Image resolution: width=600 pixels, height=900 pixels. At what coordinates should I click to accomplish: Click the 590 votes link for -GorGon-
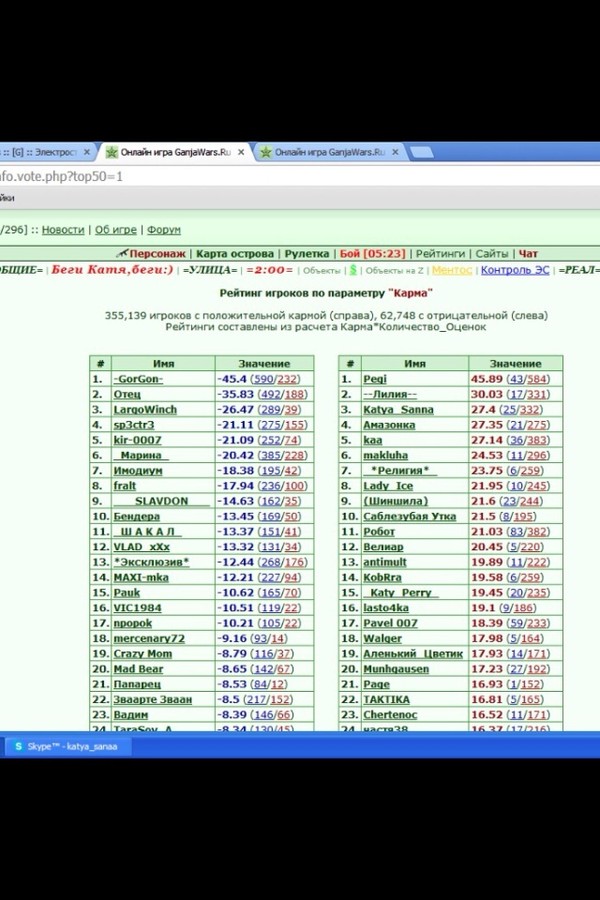(x=264, y=379)
